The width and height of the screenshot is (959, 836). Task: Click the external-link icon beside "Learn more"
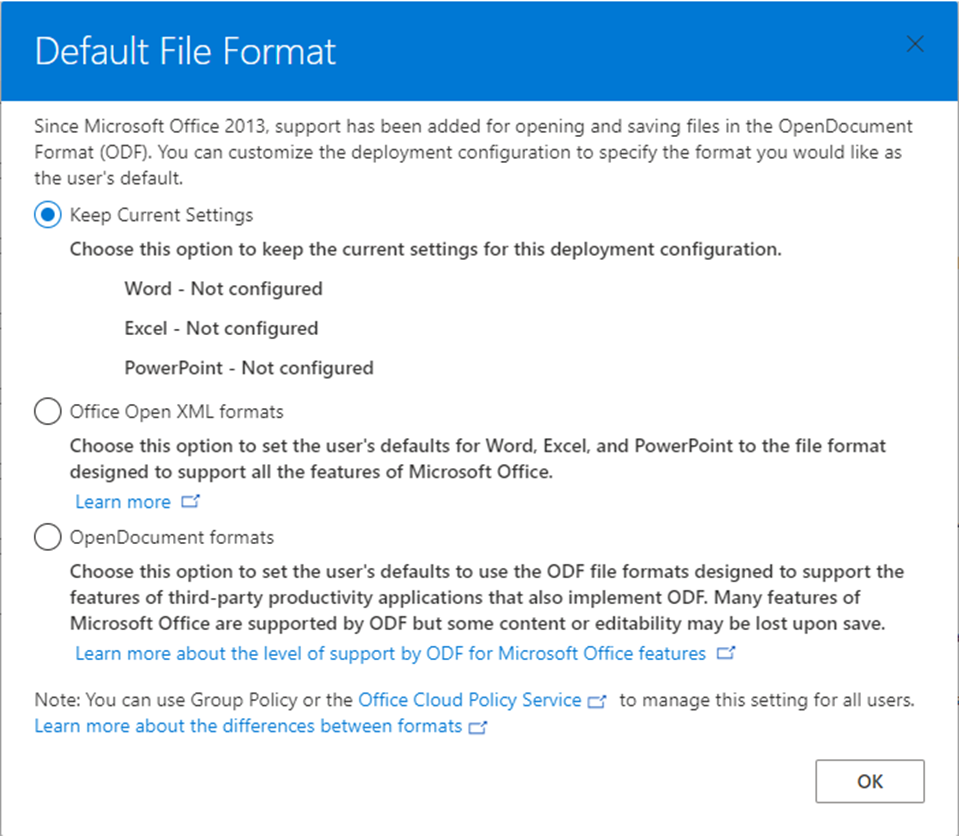[190, 501]
